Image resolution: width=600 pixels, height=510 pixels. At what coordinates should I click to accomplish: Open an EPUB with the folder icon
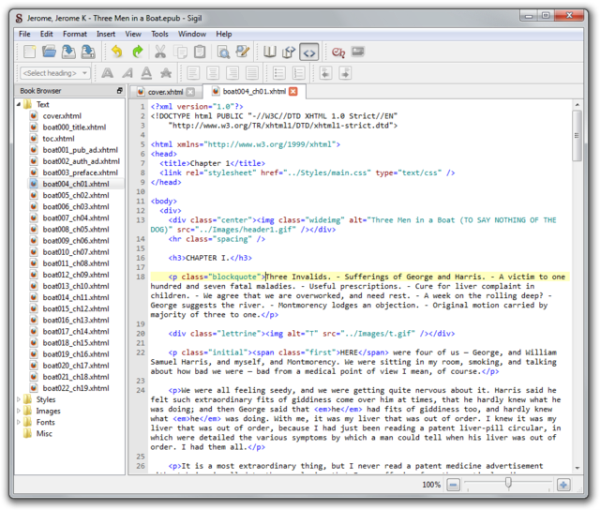(50, 52)
